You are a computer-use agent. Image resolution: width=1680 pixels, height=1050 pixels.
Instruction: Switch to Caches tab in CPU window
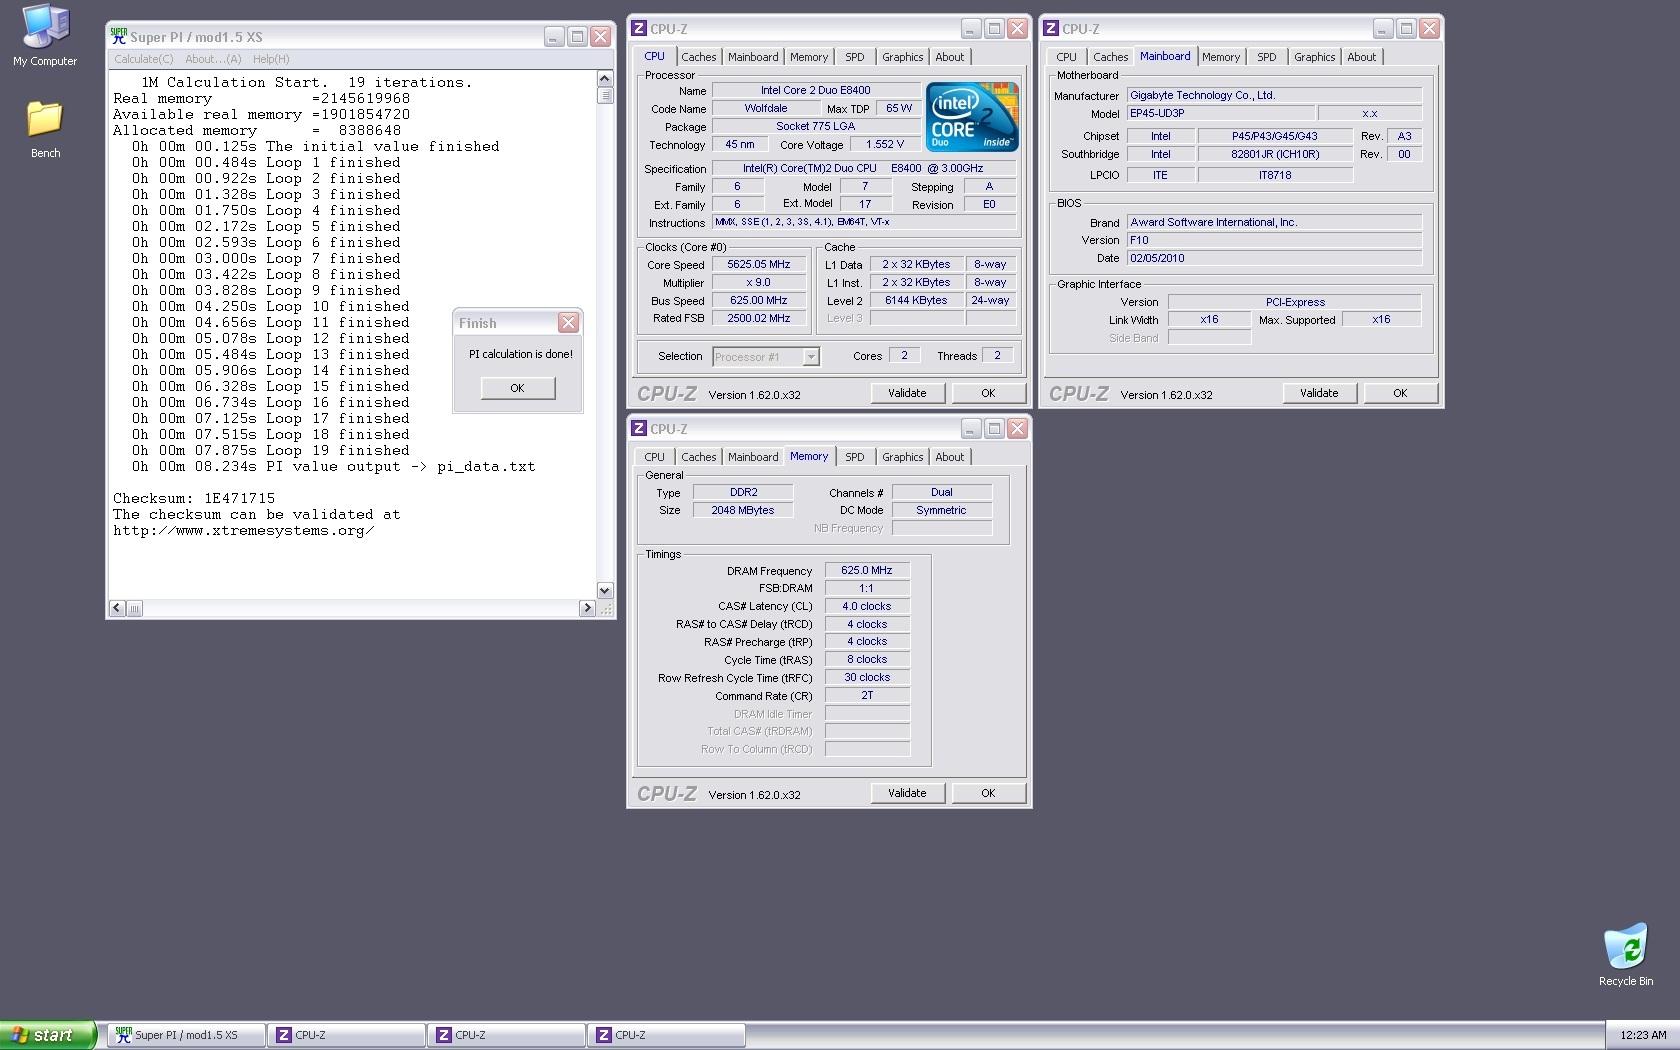click(698, 57)
